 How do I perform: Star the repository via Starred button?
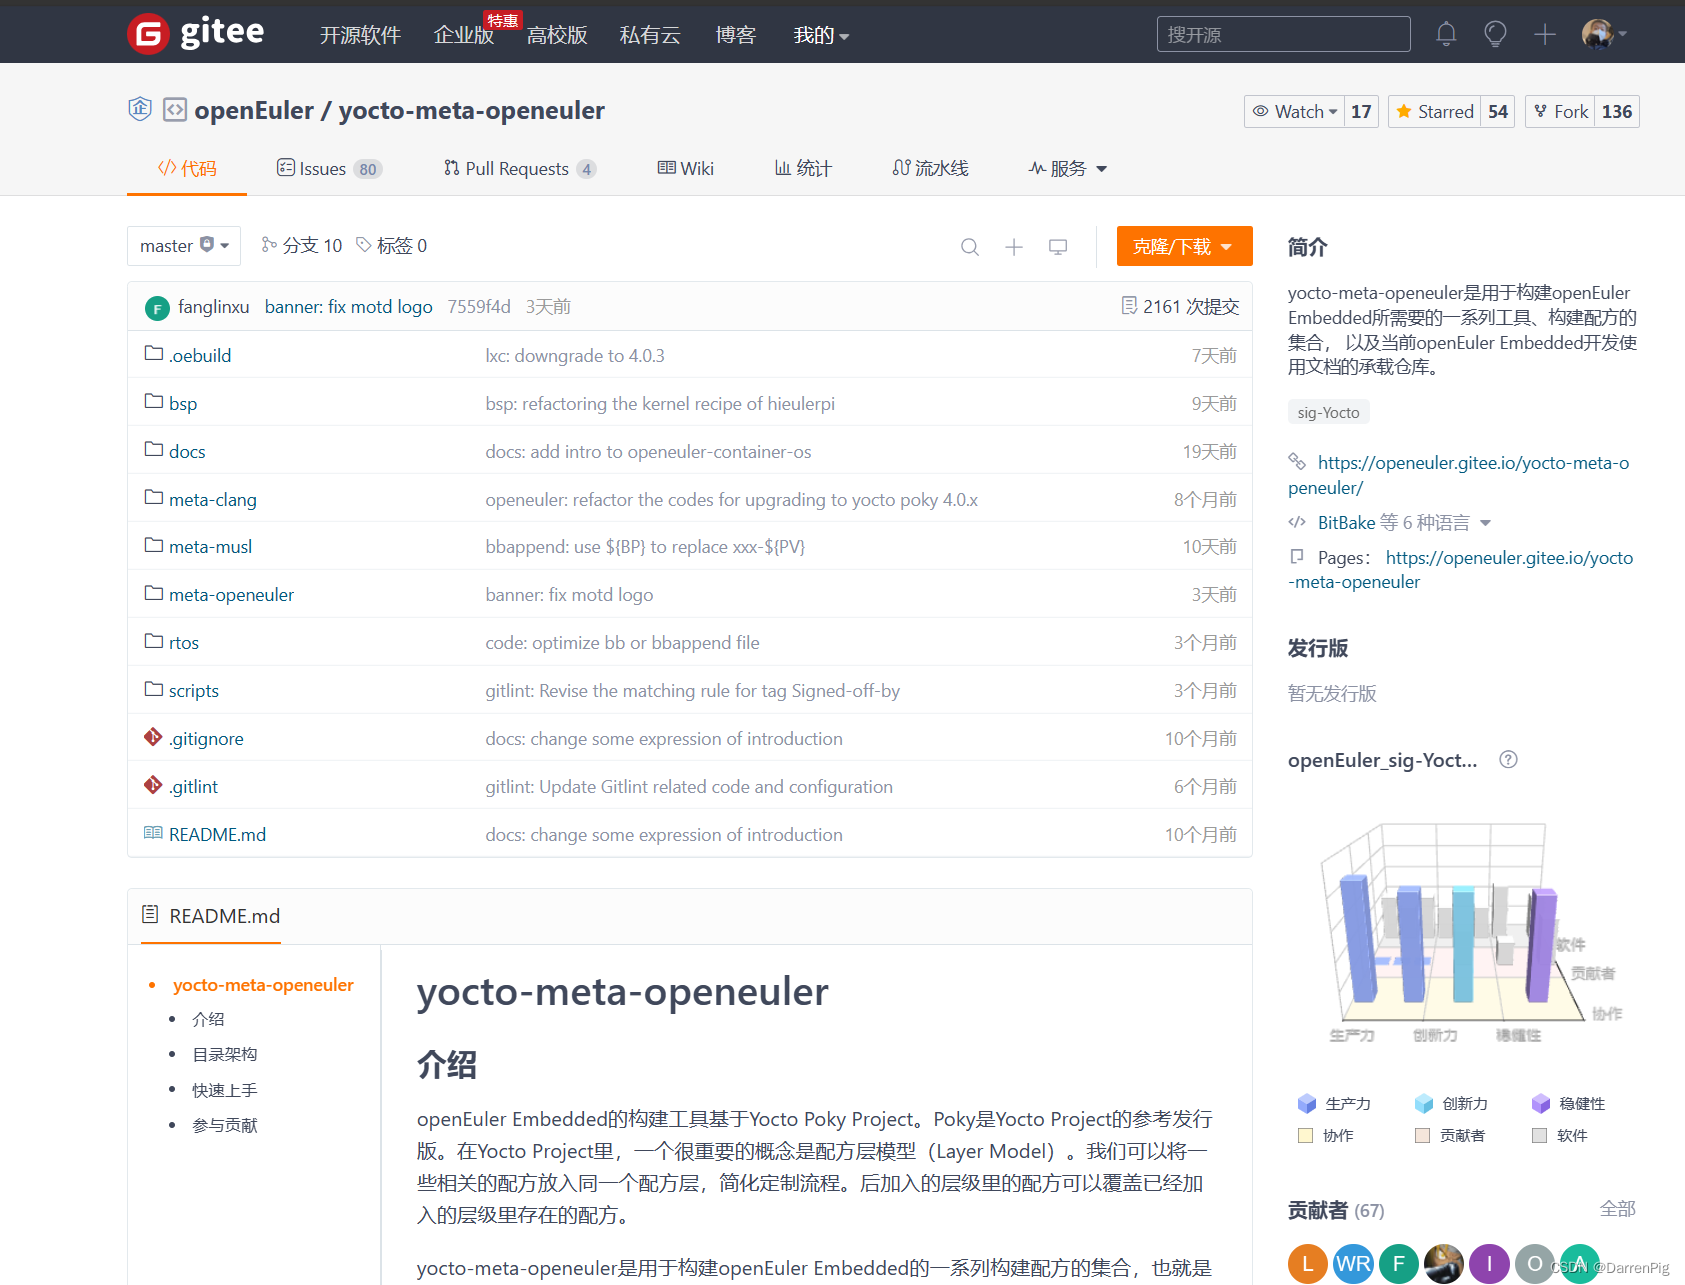1435,111
